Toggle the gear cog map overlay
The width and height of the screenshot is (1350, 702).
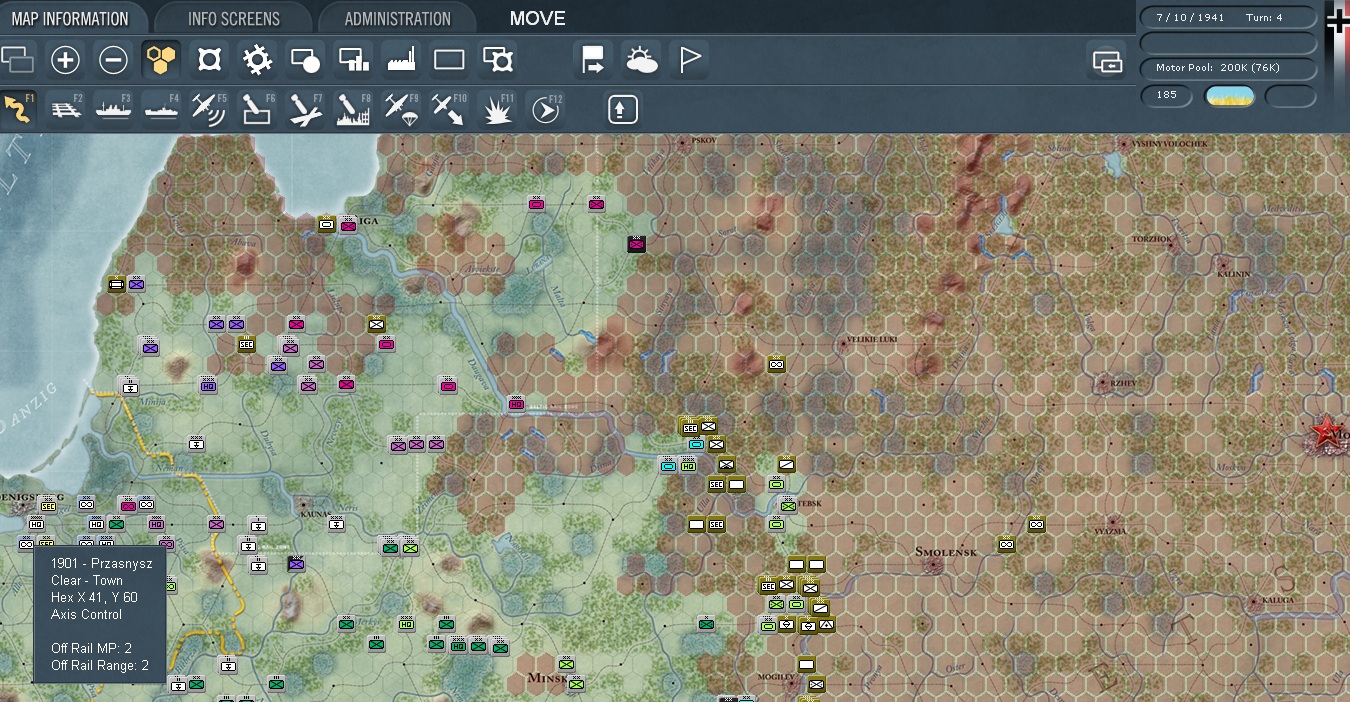tap(257, 61)
